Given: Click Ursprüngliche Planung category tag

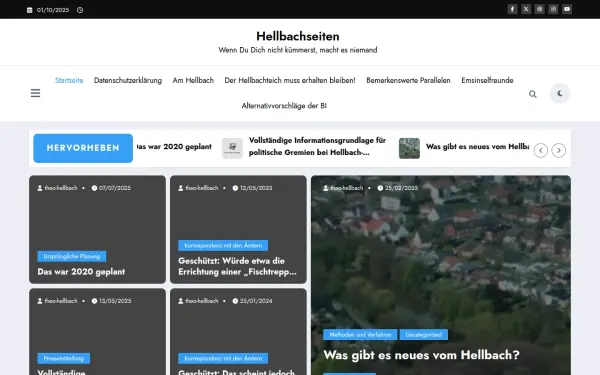Looking at the screenshot, I should pos(72,256).
